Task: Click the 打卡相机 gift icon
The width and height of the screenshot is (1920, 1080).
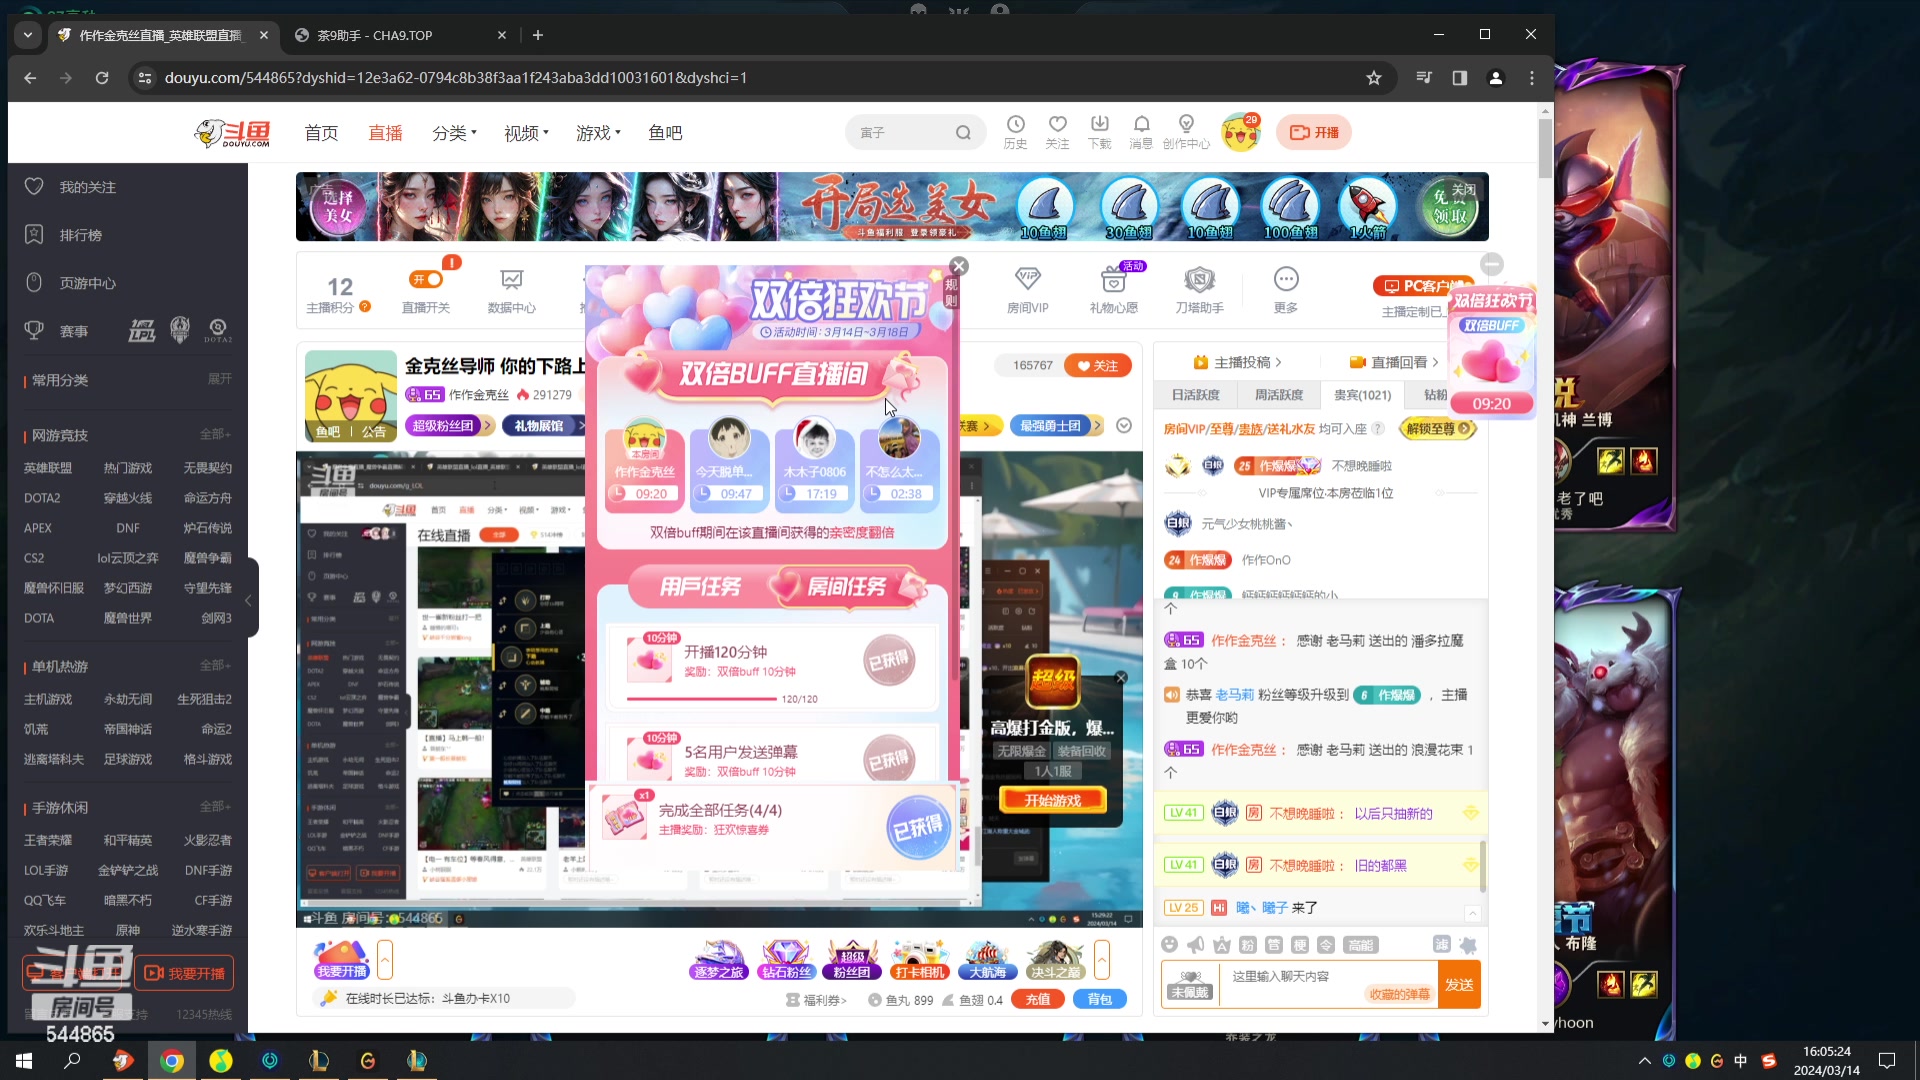Action: [919, 960]
